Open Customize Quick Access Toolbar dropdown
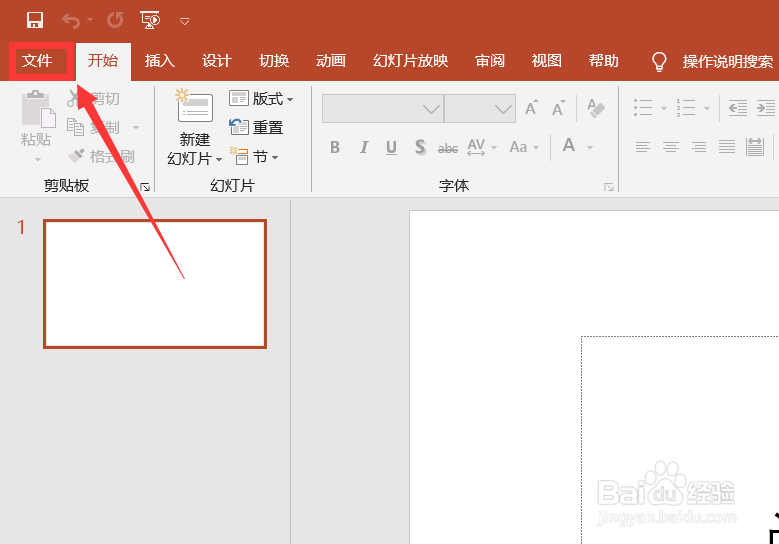Image resolution: width=779 pixels, height=544 pixels. pyautogui.click(x=184, y=21)
